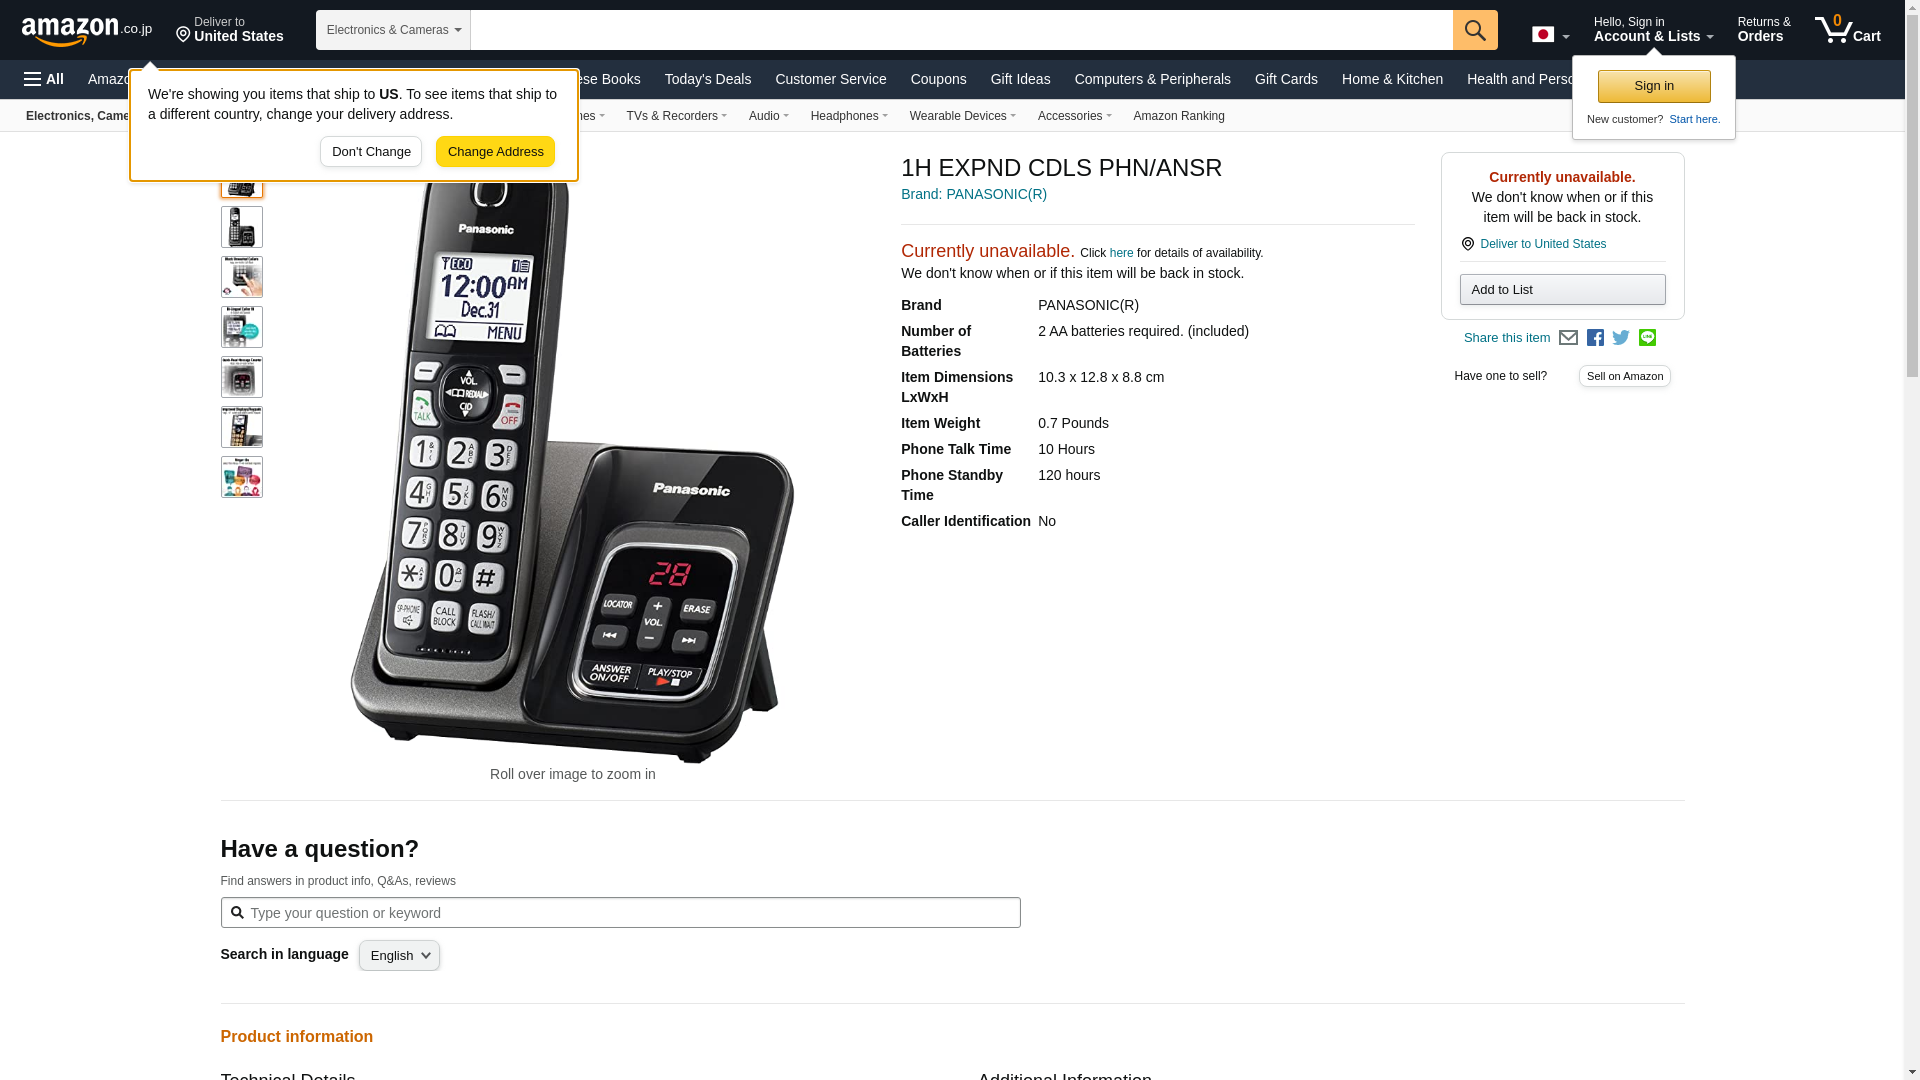Go to Amazon.co.jp home logo
The image size is (1920, 1080).
pyautogui.click(x=87, y=30)
